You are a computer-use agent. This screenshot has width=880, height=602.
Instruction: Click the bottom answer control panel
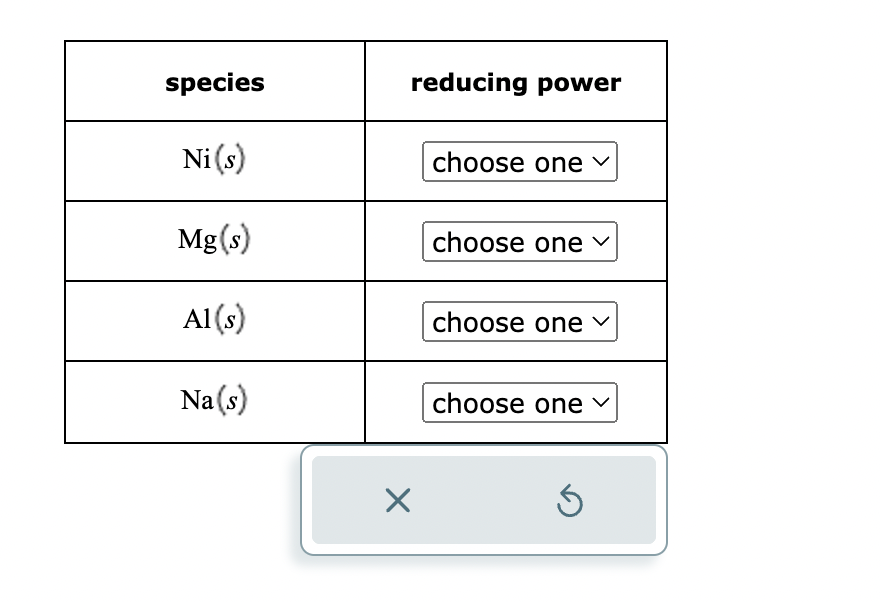point(483,500)
